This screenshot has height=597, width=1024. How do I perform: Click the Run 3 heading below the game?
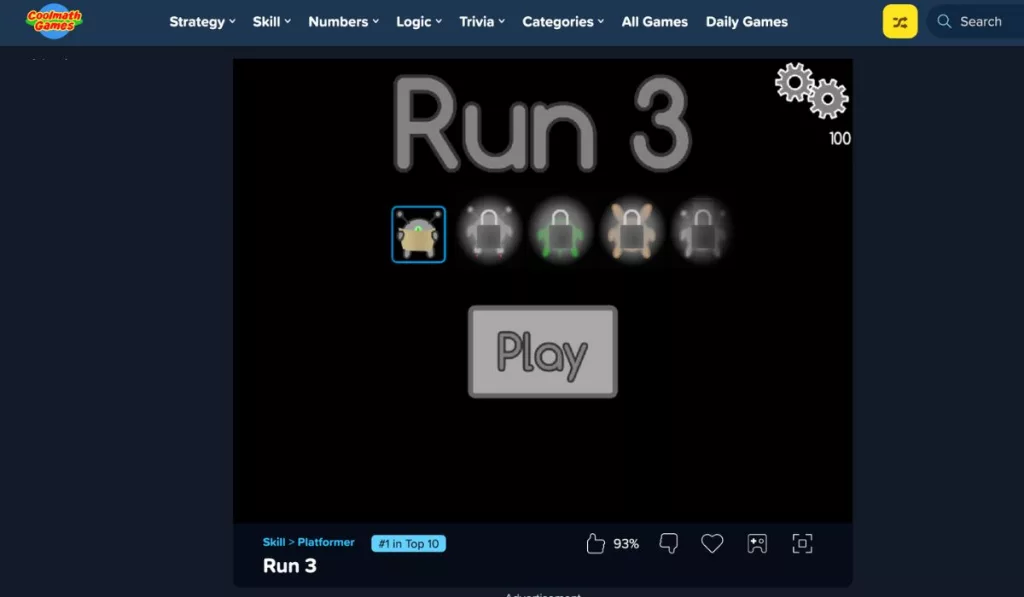289,566
